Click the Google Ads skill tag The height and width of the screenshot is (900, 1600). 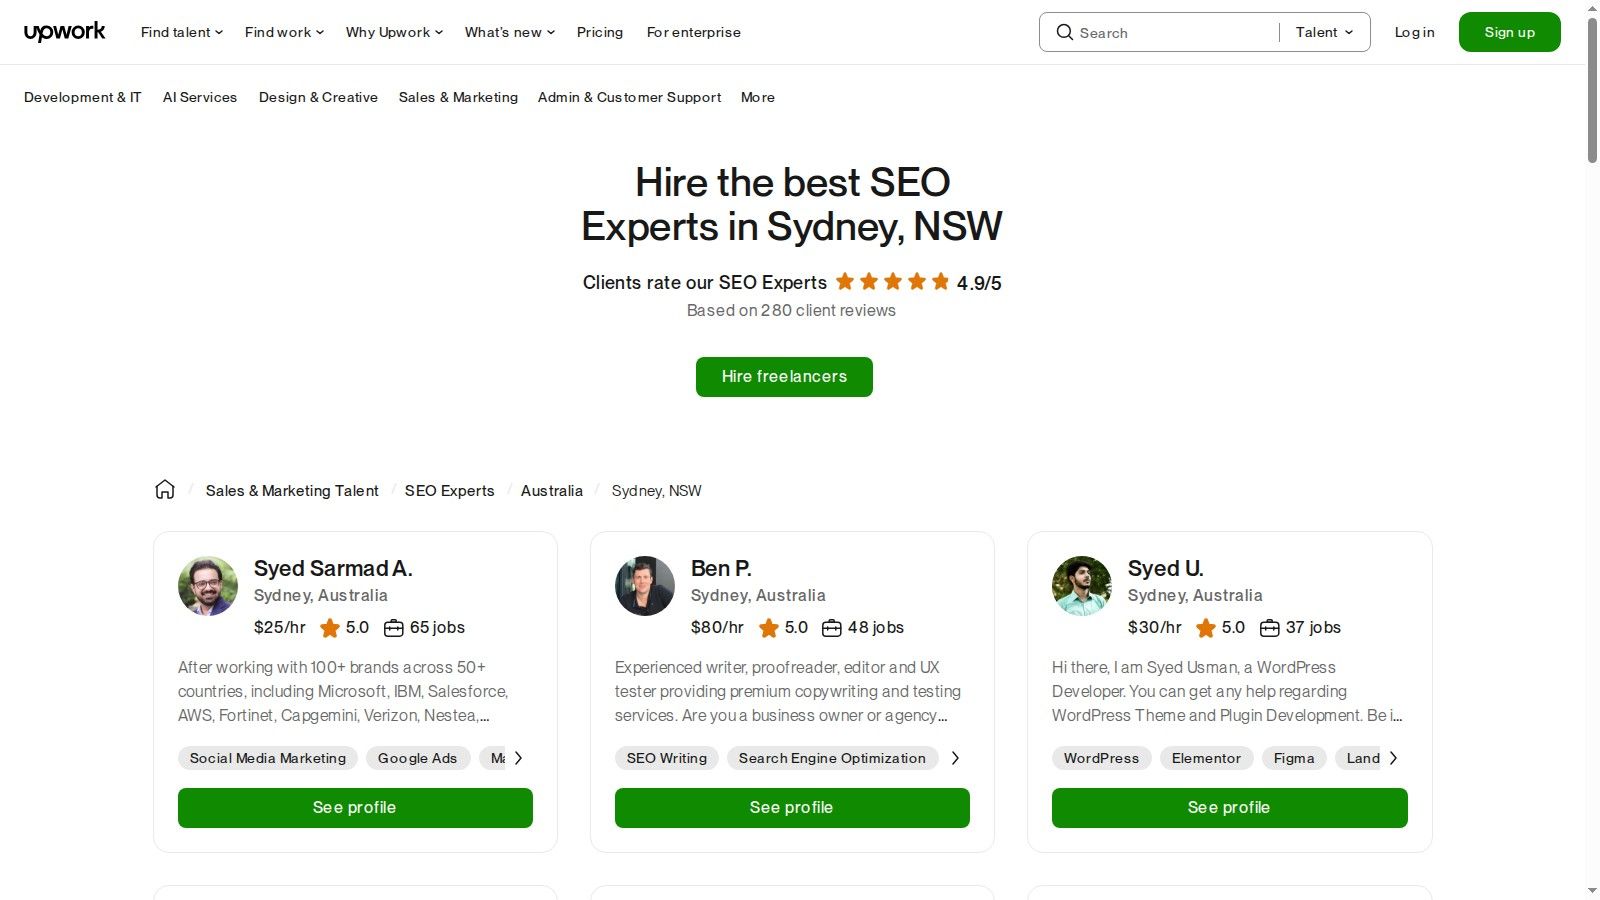coord(417,758)
